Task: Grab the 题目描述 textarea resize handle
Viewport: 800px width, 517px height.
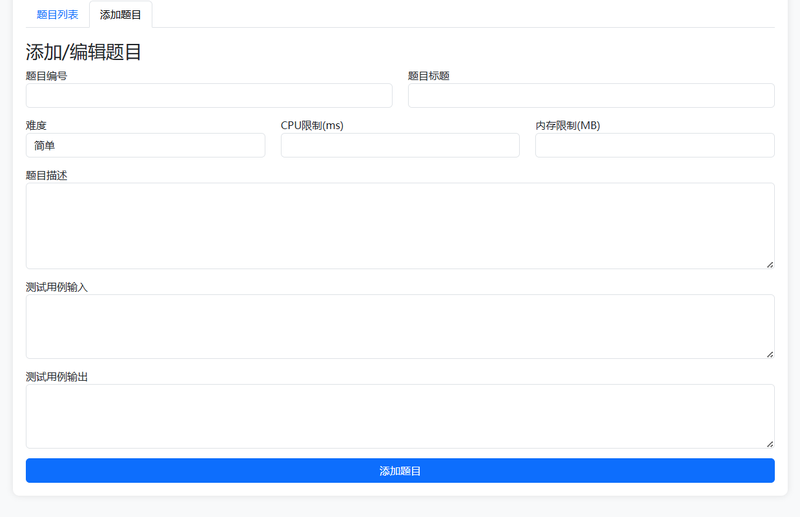Action: click(x=770, y=264)
